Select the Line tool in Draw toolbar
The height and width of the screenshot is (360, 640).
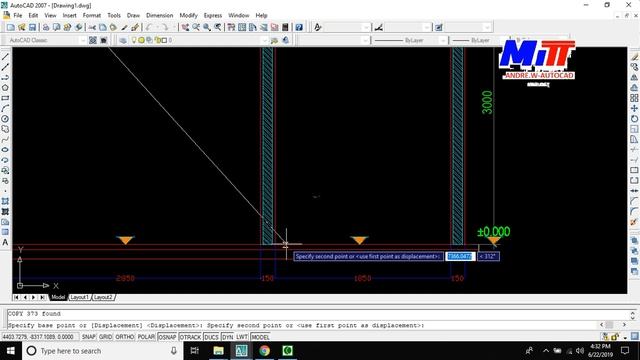tap(5, 57)
